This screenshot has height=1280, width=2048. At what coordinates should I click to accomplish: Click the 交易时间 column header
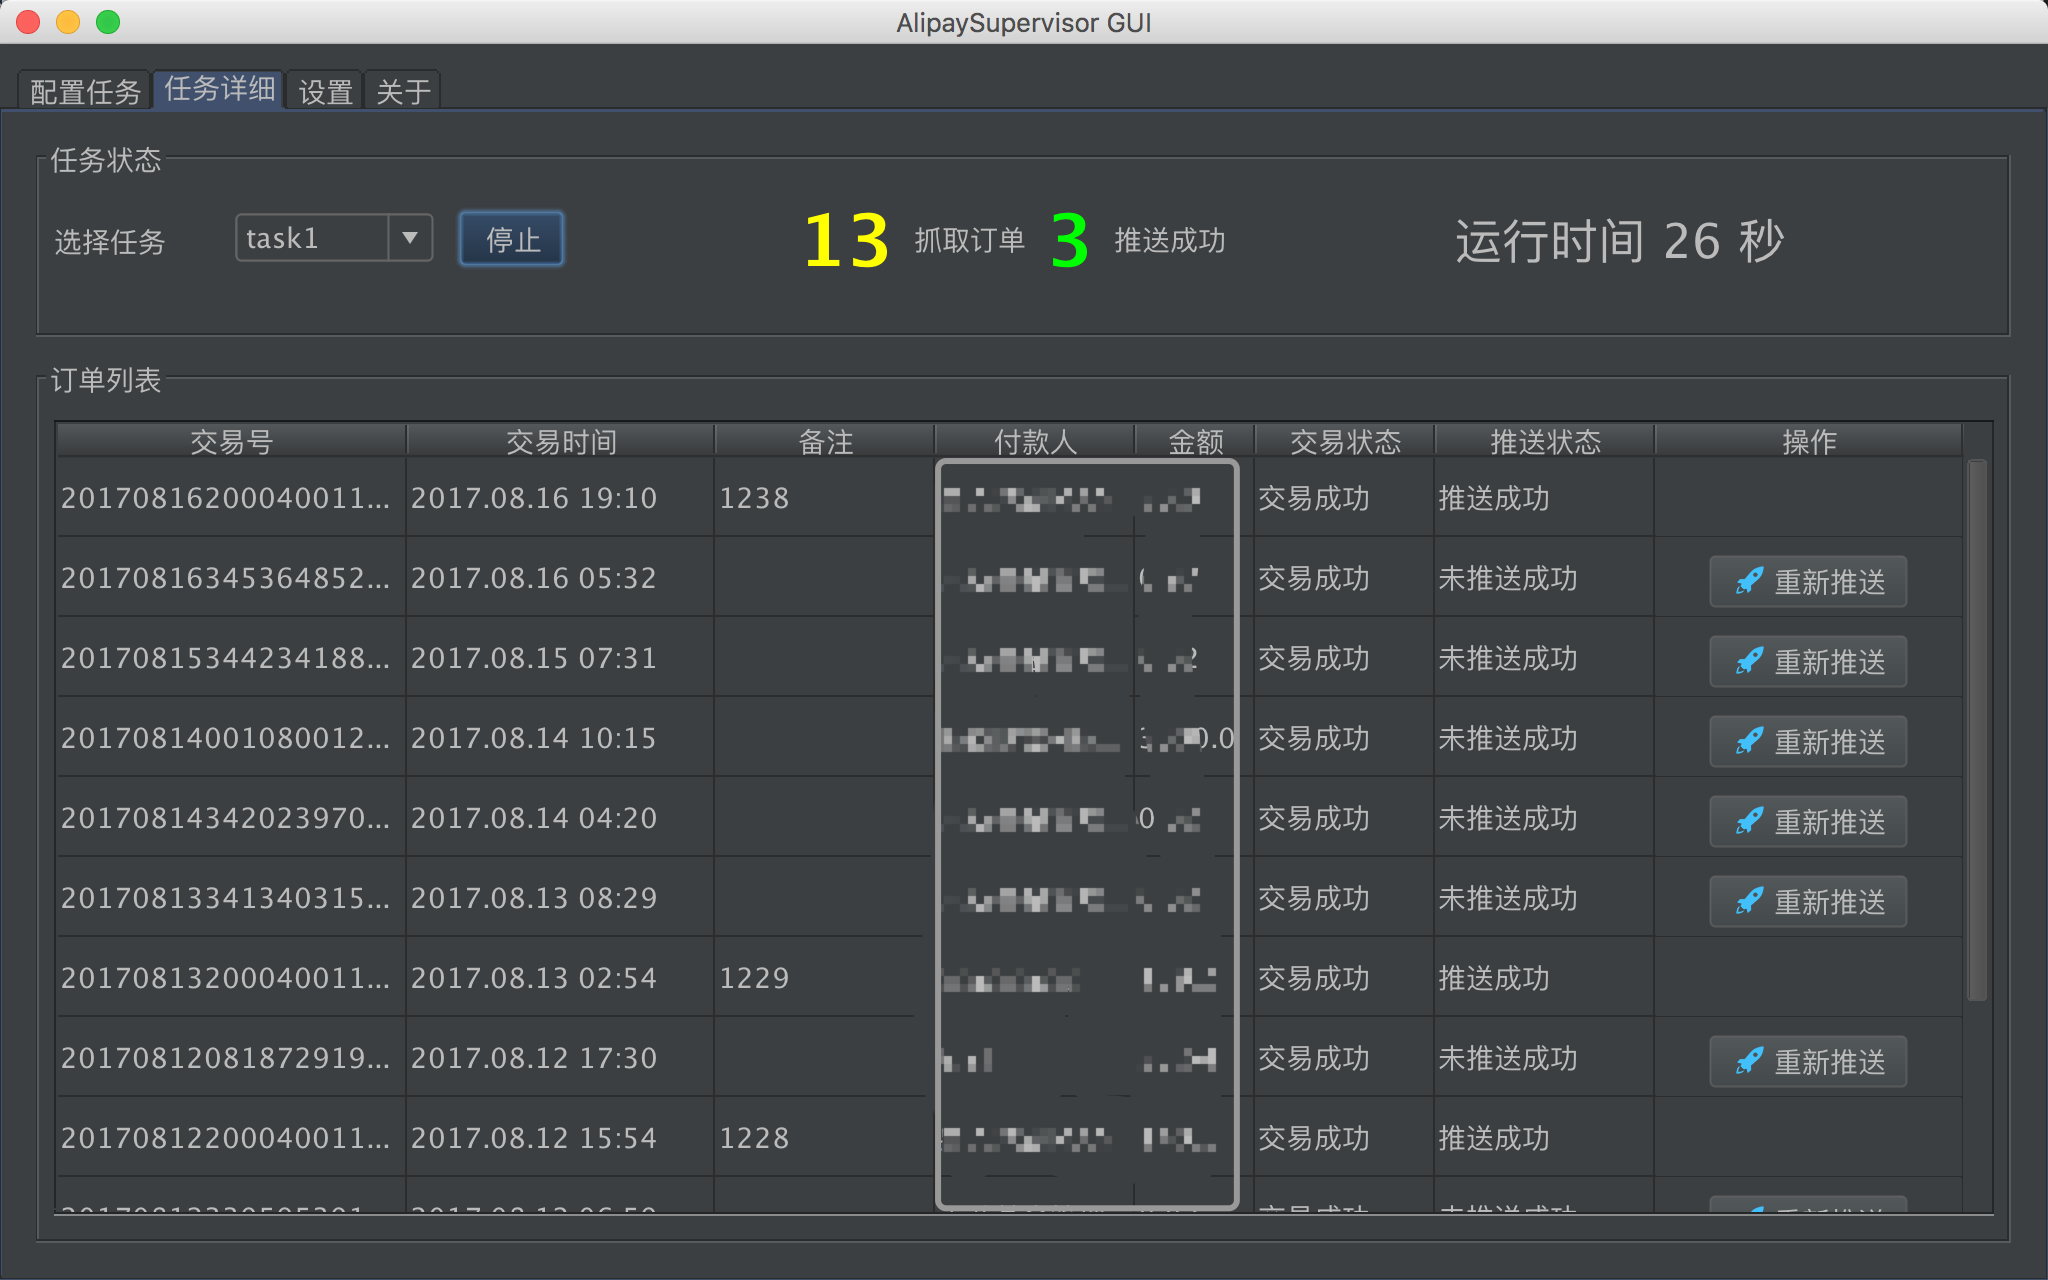coord(561,441)
